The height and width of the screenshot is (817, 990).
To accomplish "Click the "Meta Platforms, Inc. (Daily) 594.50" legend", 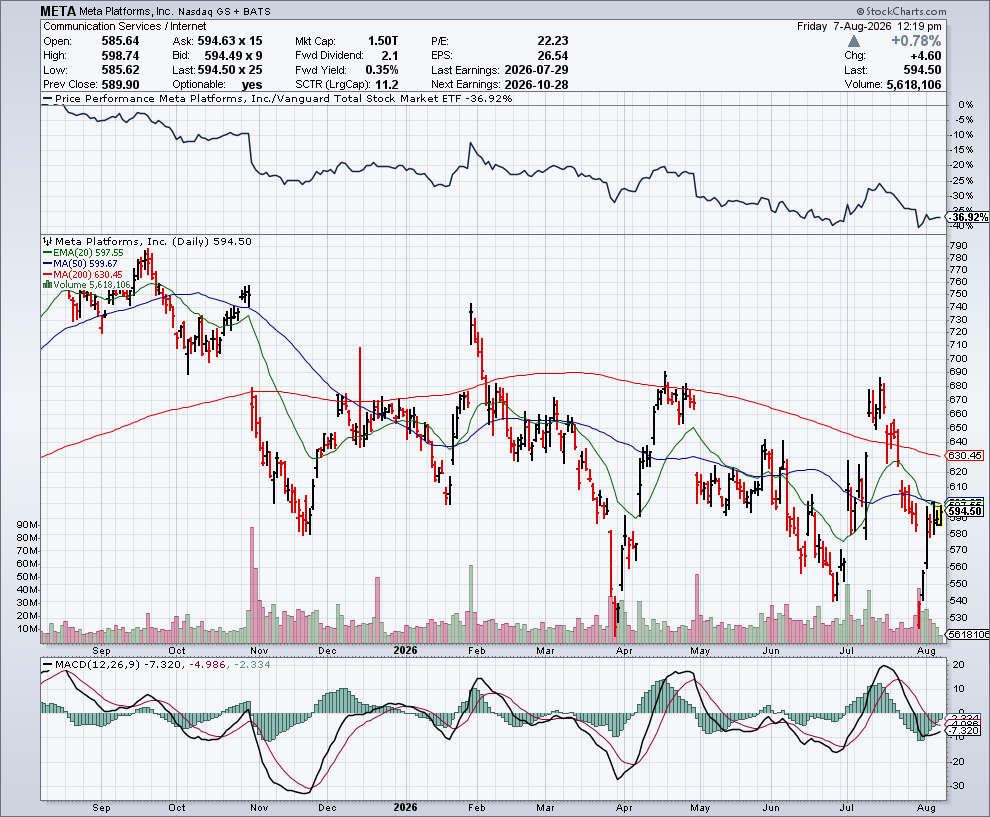I will [153, 241].
